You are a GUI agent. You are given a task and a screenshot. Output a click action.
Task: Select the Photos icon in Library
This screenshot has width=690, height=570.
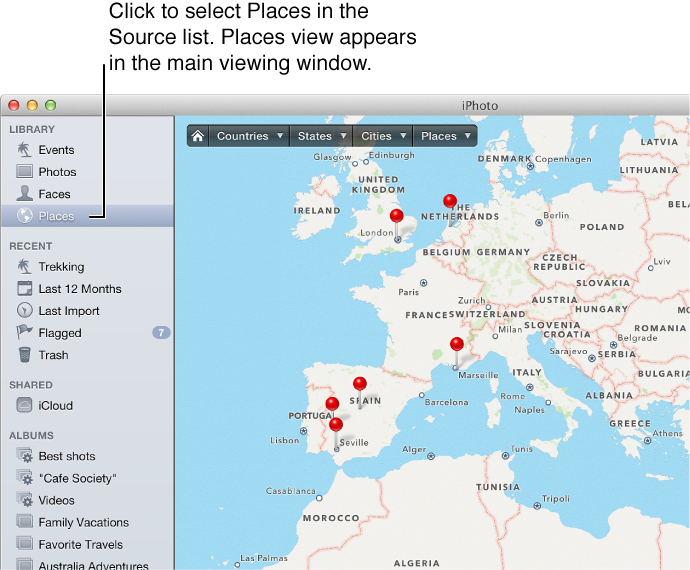coord(24,171)
